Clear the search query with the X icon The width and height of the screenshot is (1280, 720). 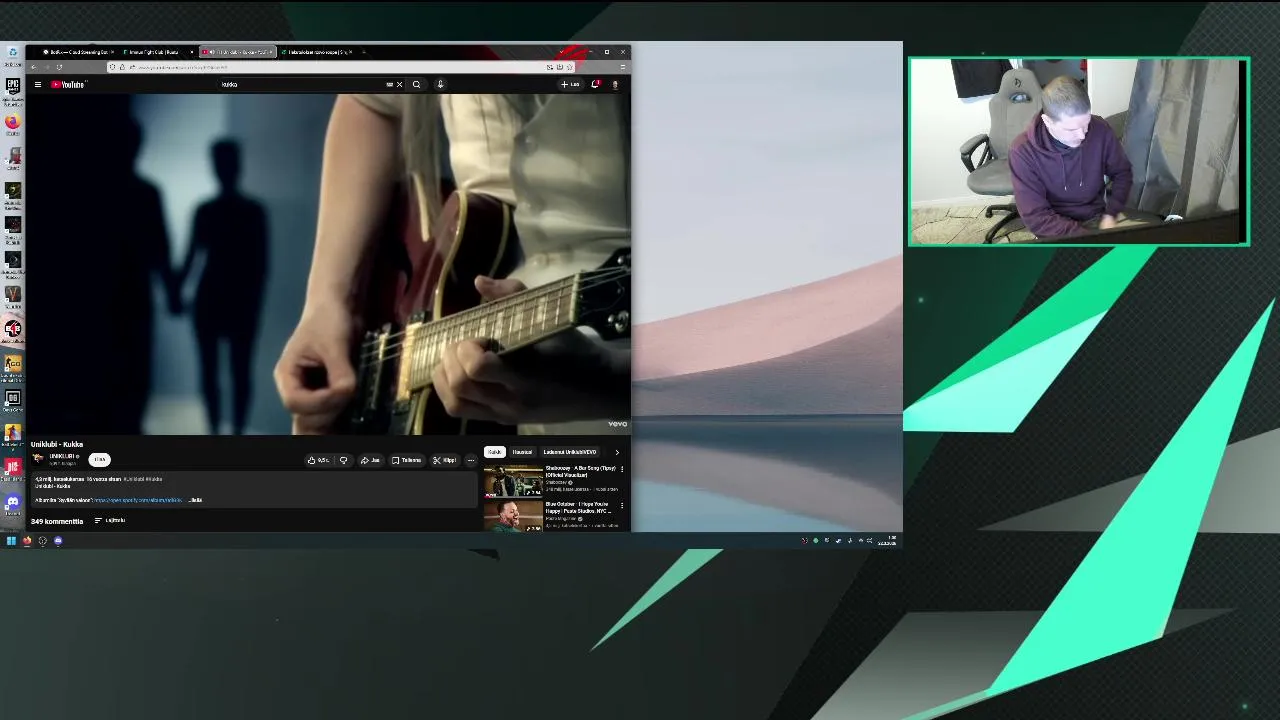click(x=399, y=85)
